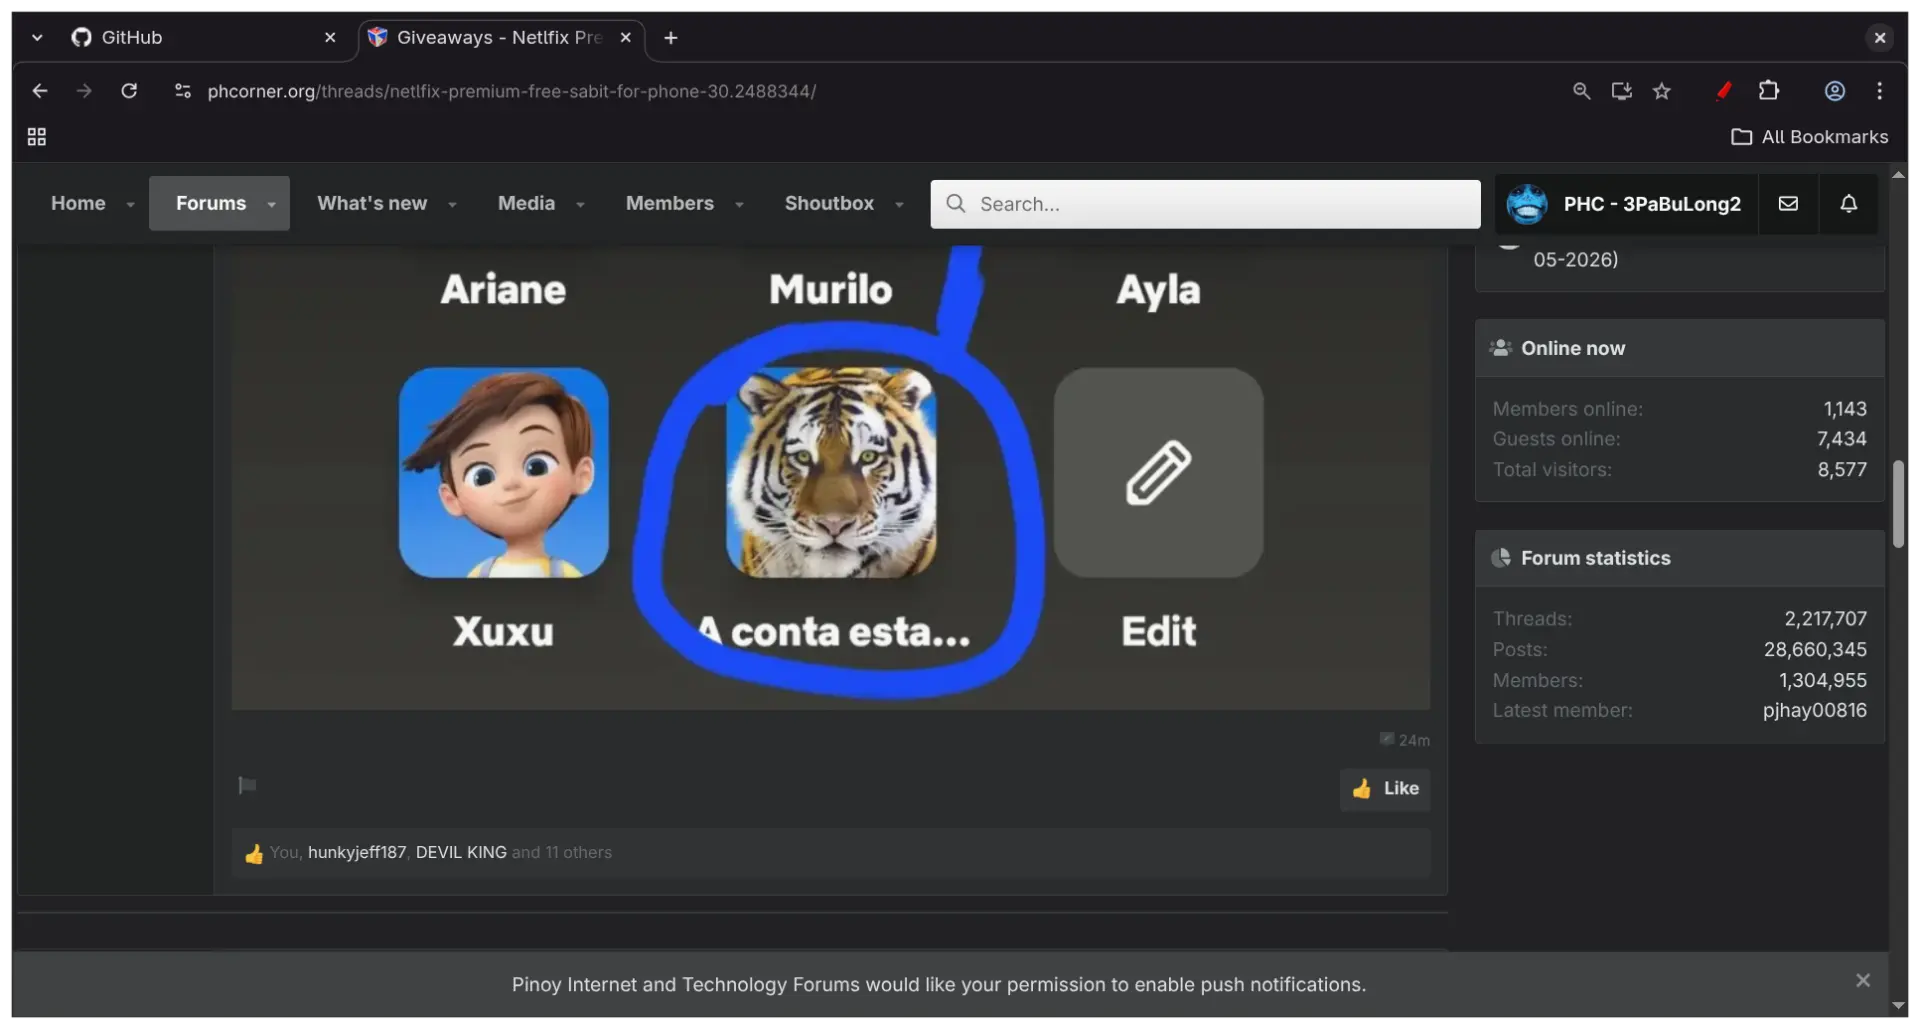
Task: Close the GitHub tab
Action: pos(330,37)
